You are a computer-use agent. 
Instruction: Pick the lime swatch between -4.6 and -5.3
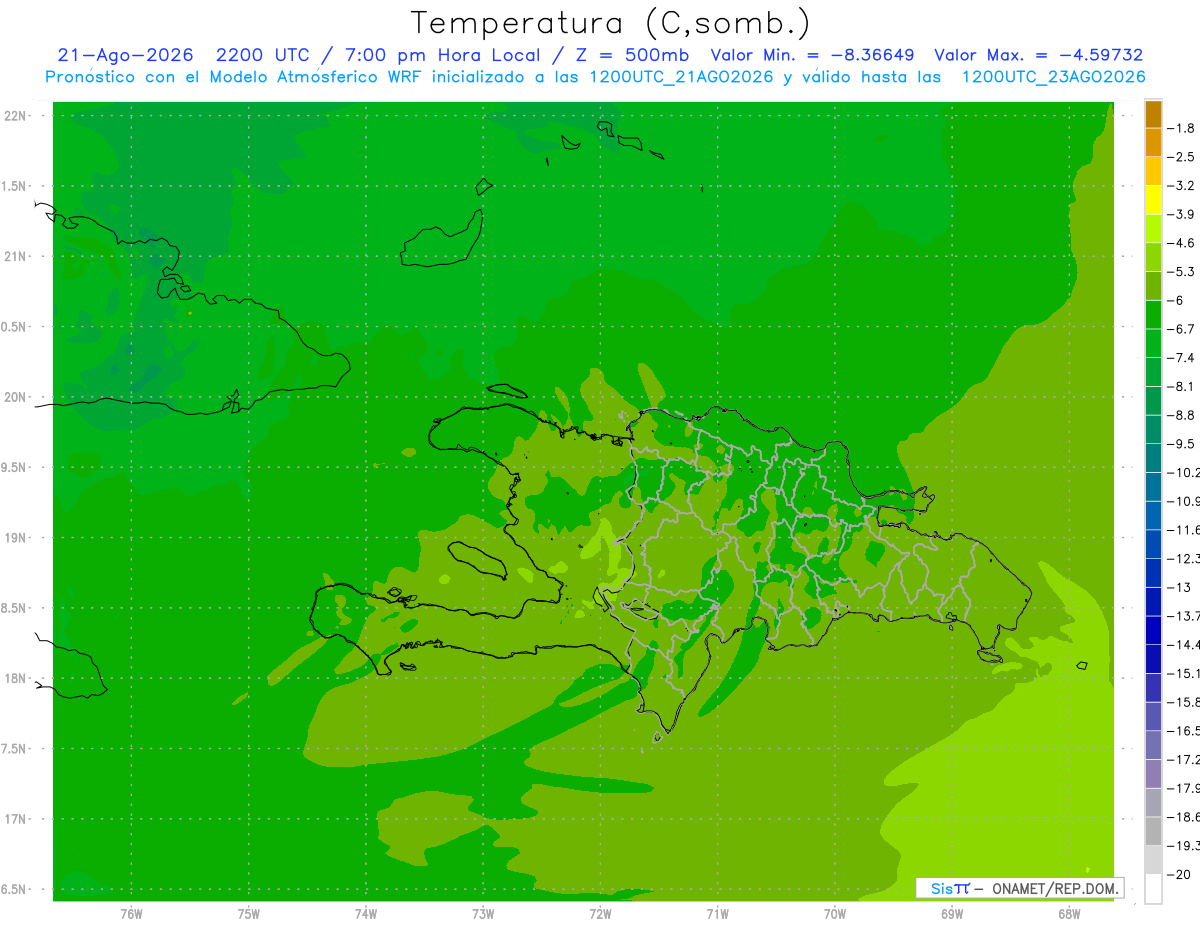1153,257
